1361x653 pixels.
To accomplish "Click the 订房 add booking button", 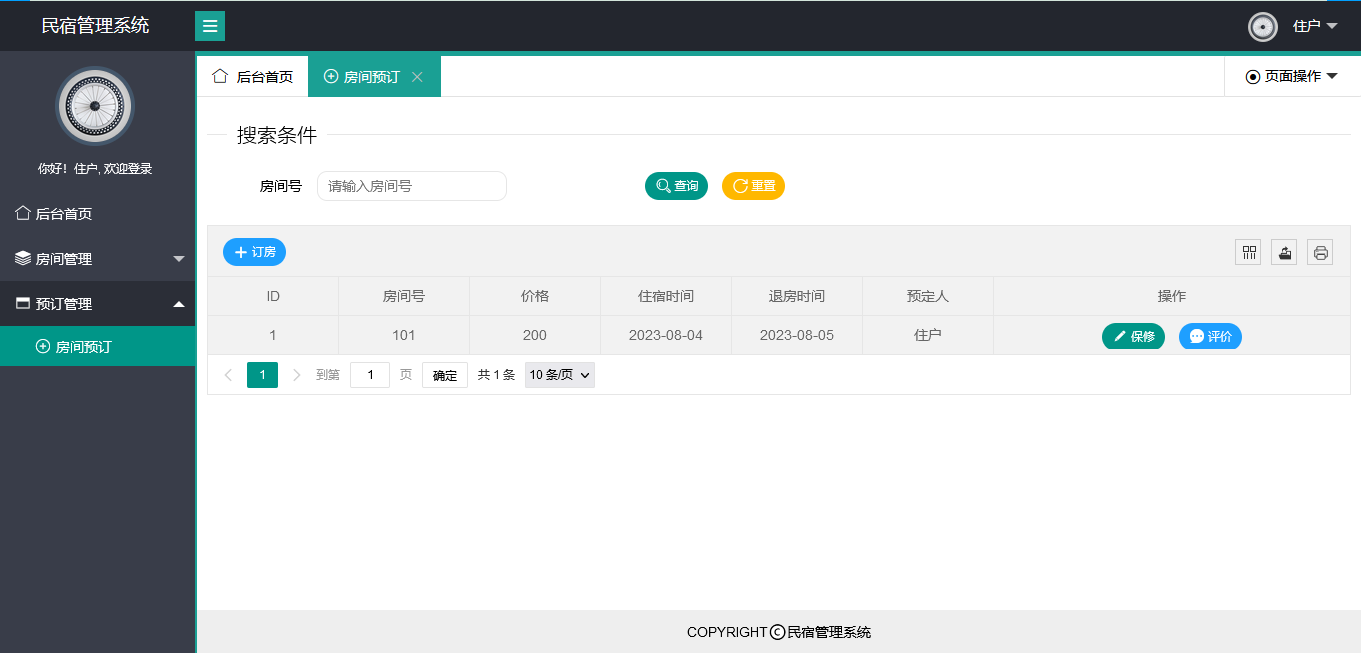I will tap(254, 252).
